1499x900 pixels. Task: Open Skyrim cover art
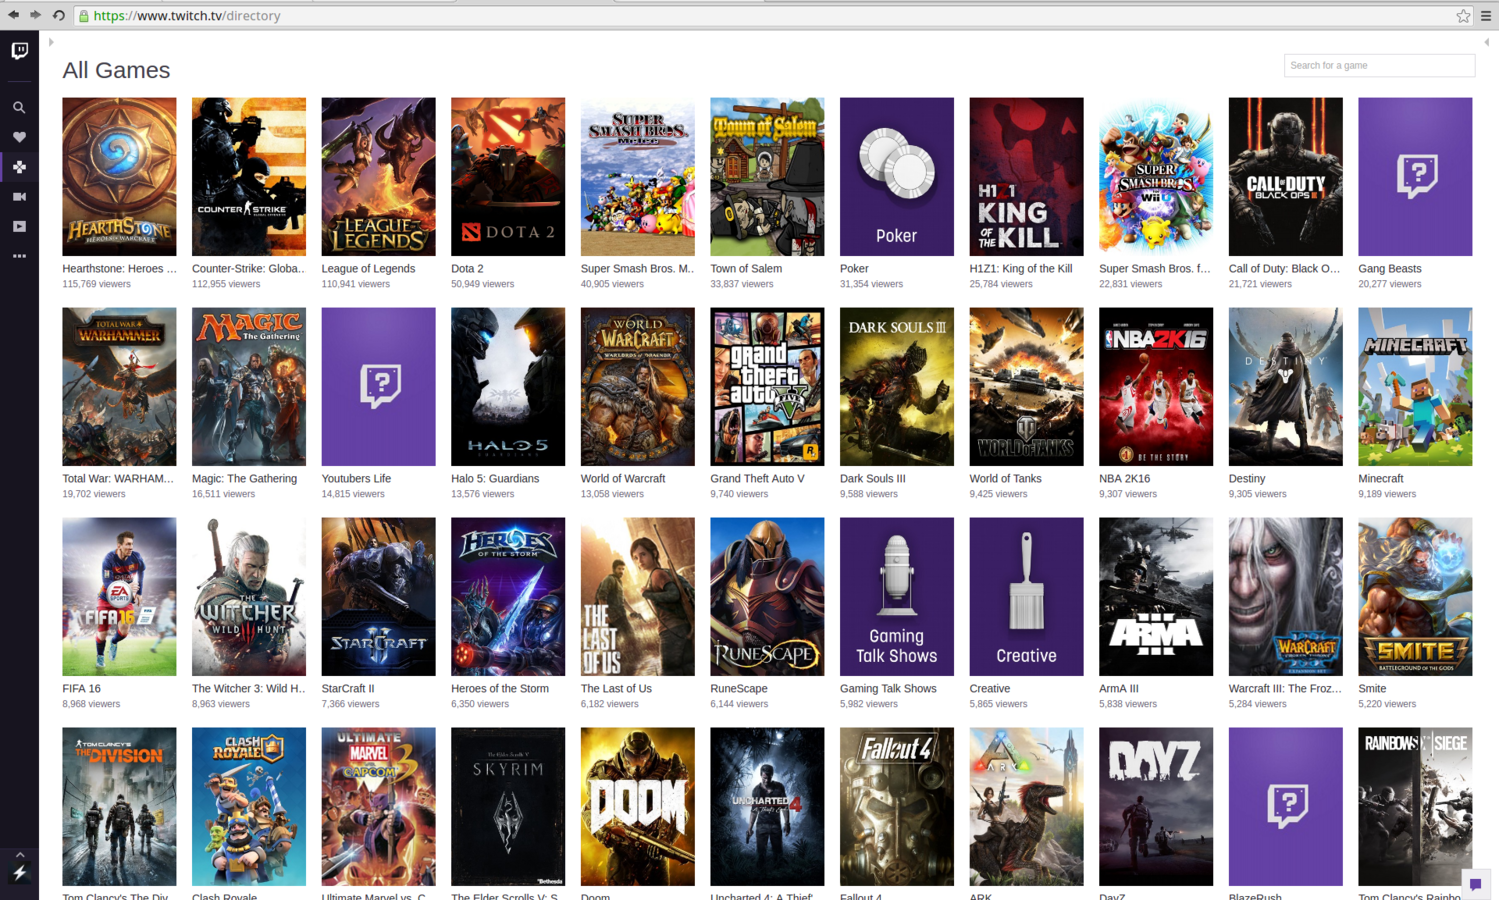click(508, 807)
